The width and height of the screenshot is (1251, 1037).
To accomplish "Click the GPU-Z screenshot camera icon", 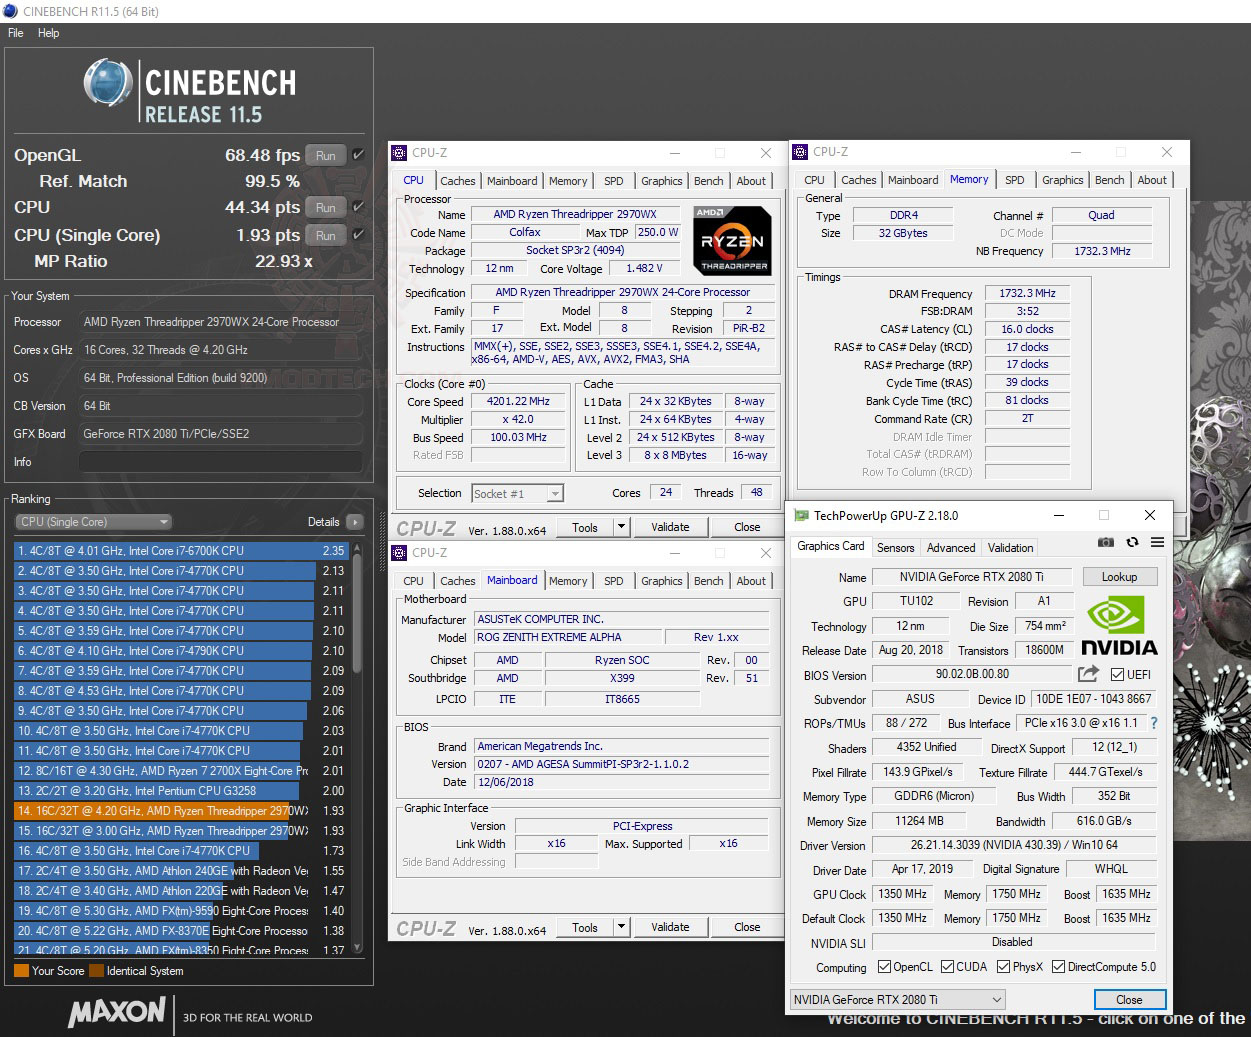I will tap(1105, 541).
